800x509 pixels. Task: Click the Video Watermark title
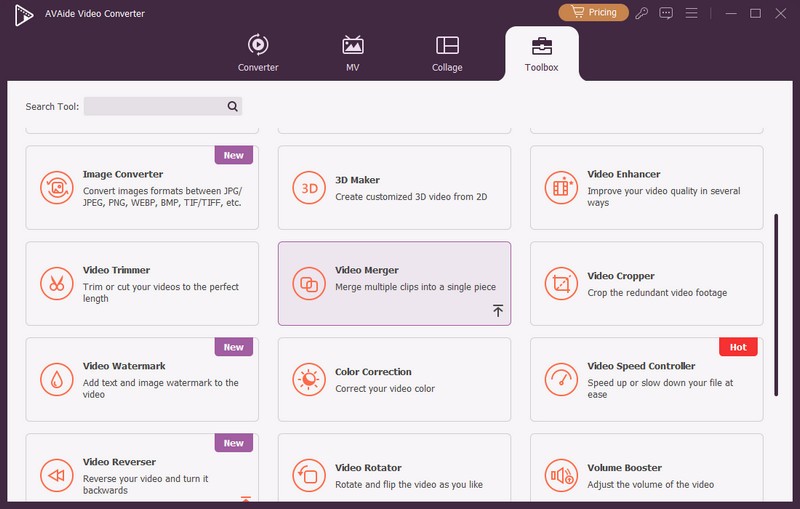point(124,366)
